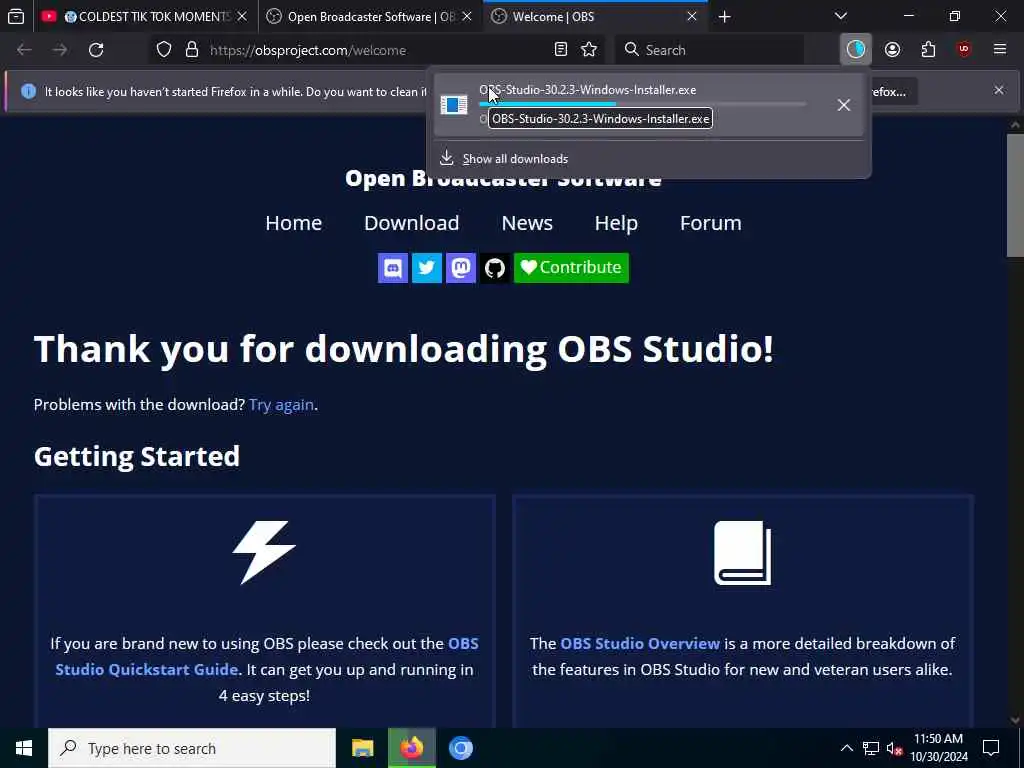Click the Firefox Search box
The height and width of the screenshot is (768, 1024).
(709, 50)
